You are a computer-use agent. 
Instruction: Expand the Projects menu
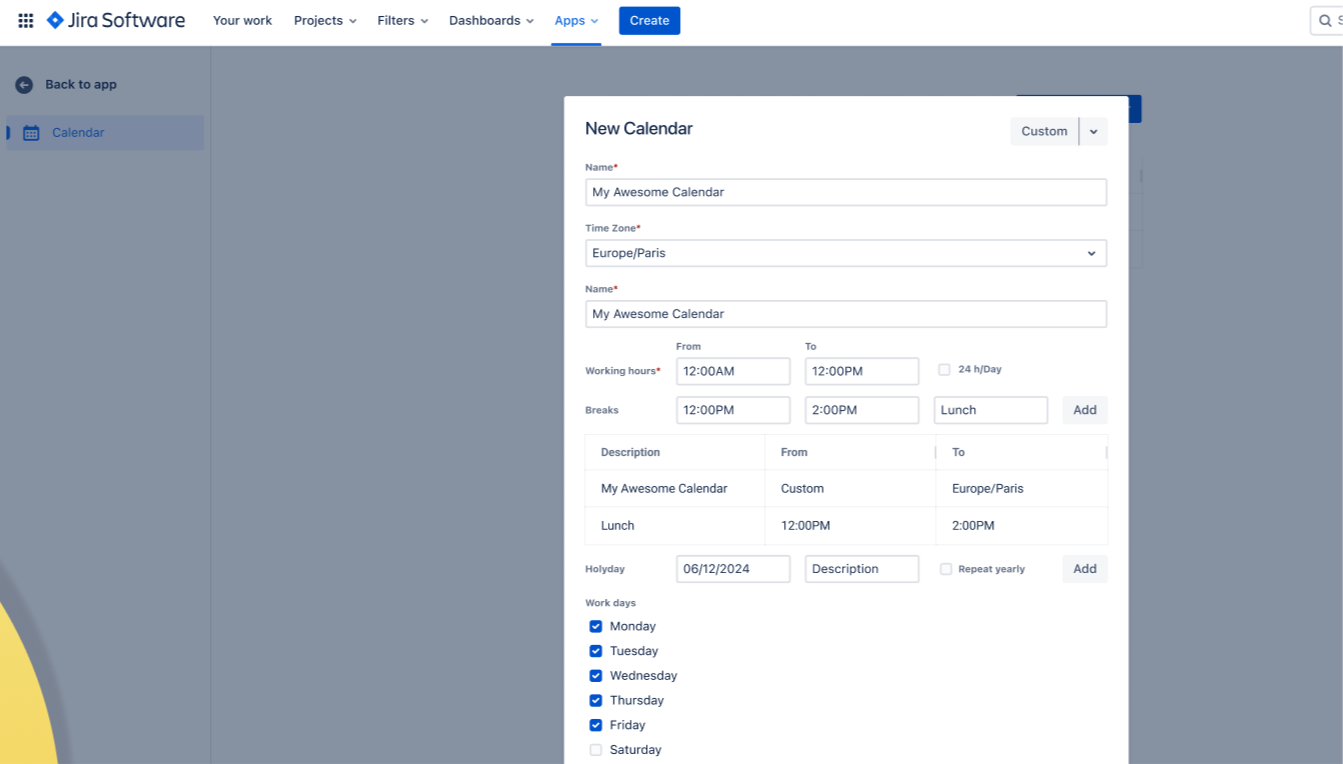[325, 20]
